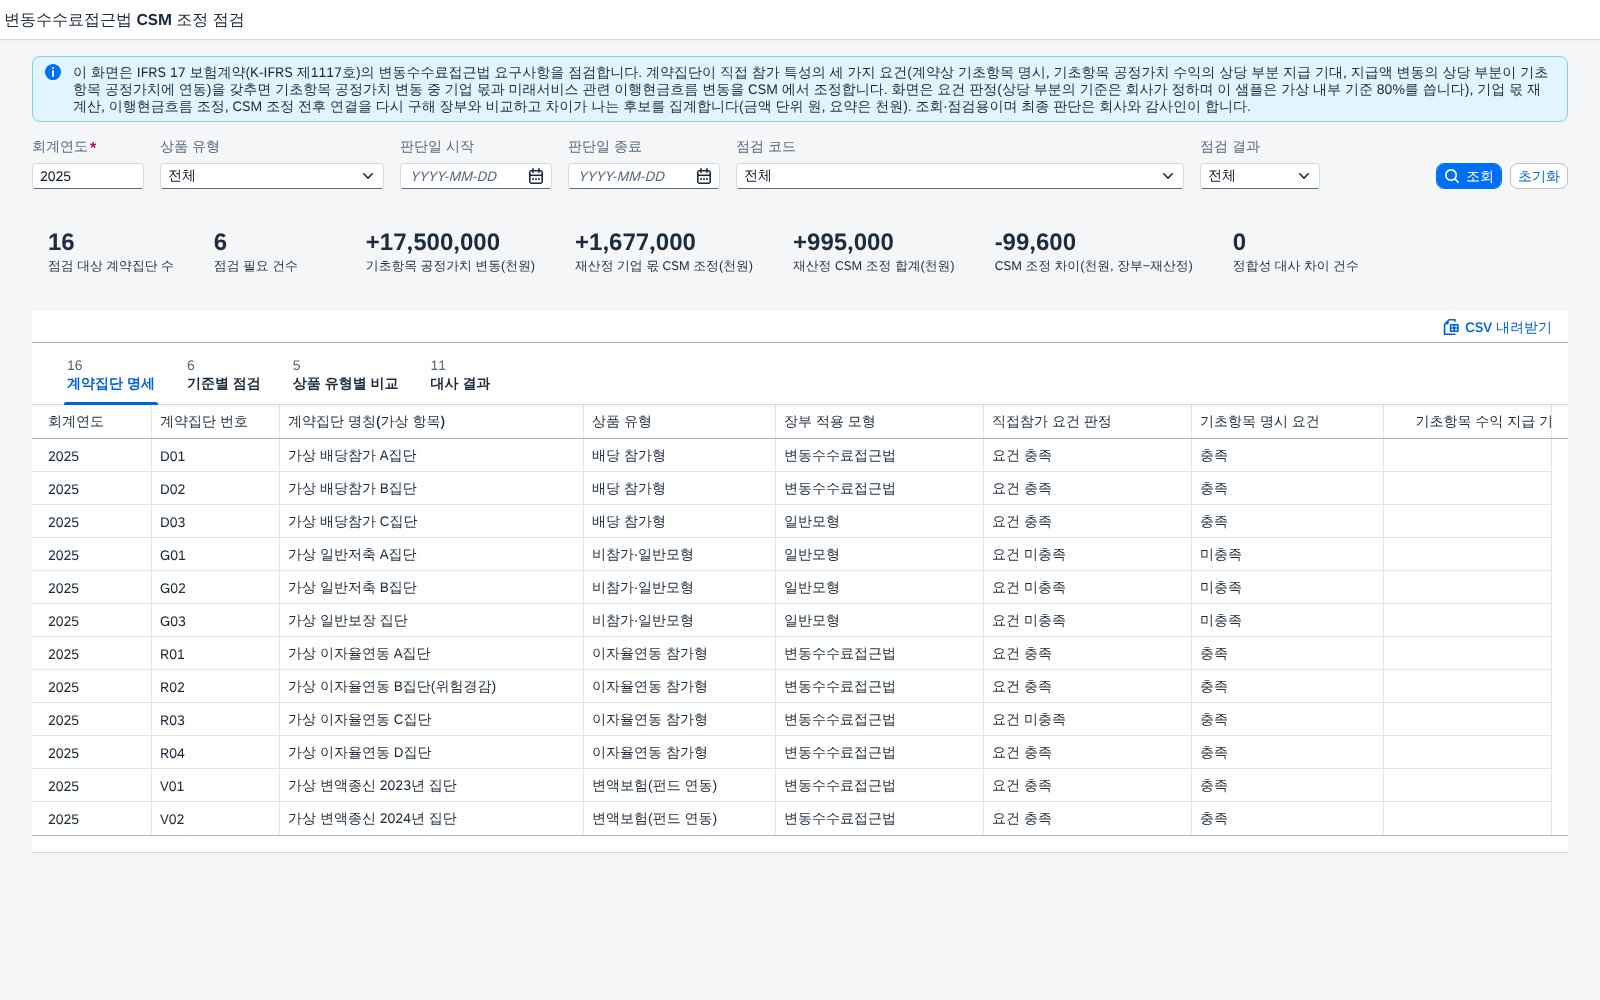1600x1000 pixels.
Task: Click cell G03 in 계약집단 번호
Action: coord(216,621)
